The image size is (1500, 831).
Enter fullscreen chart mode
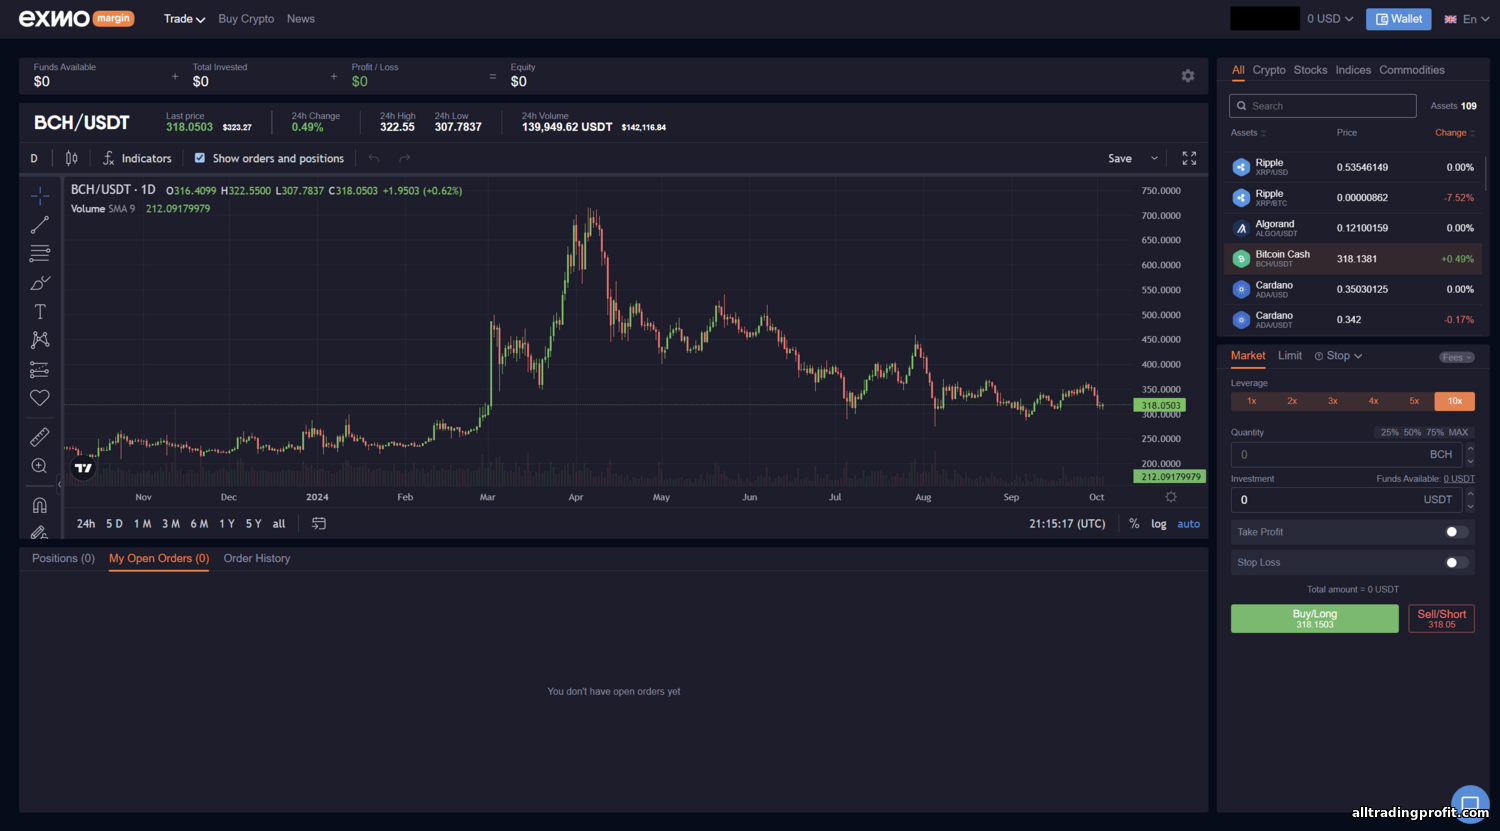pyautogui.click(x=1189, y=158)
